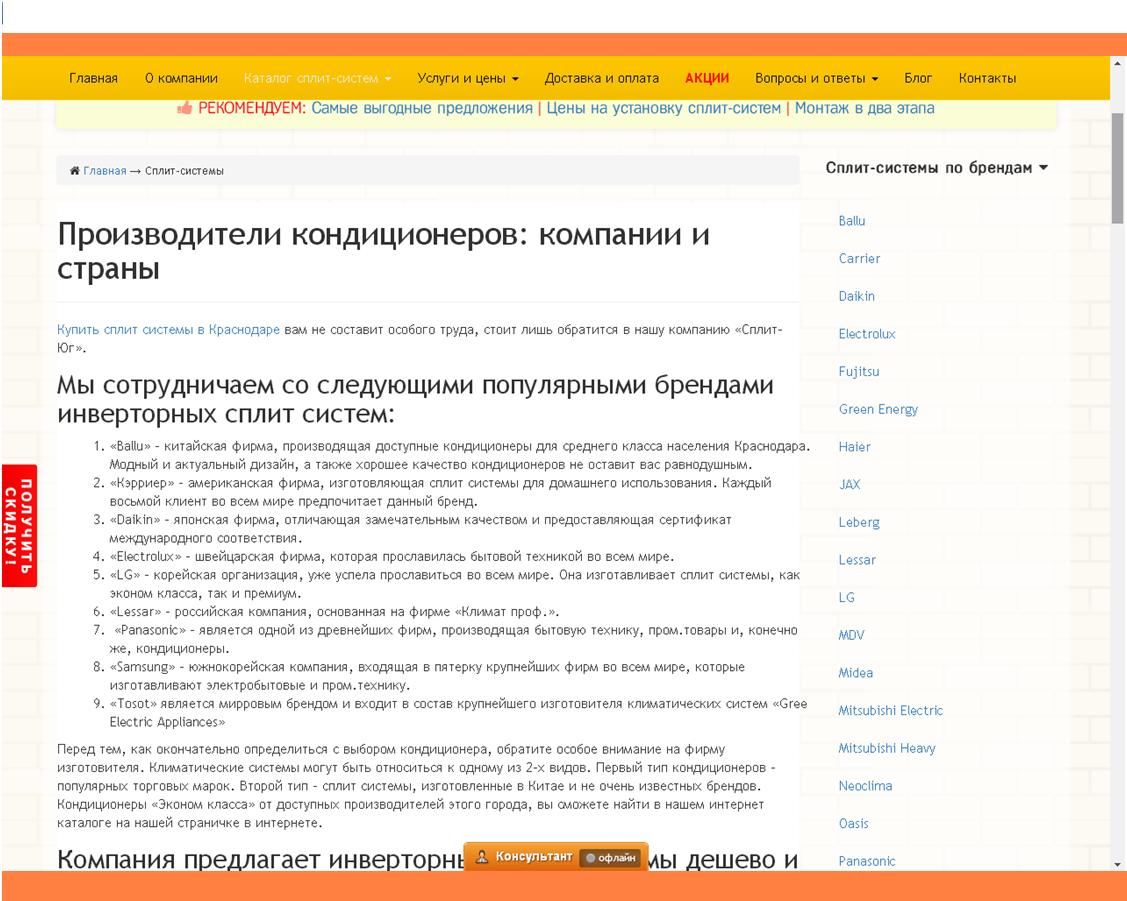Click the red Получить скидку side button
Viewport: 1127px width, 901px height.
(x=19, y=526)
